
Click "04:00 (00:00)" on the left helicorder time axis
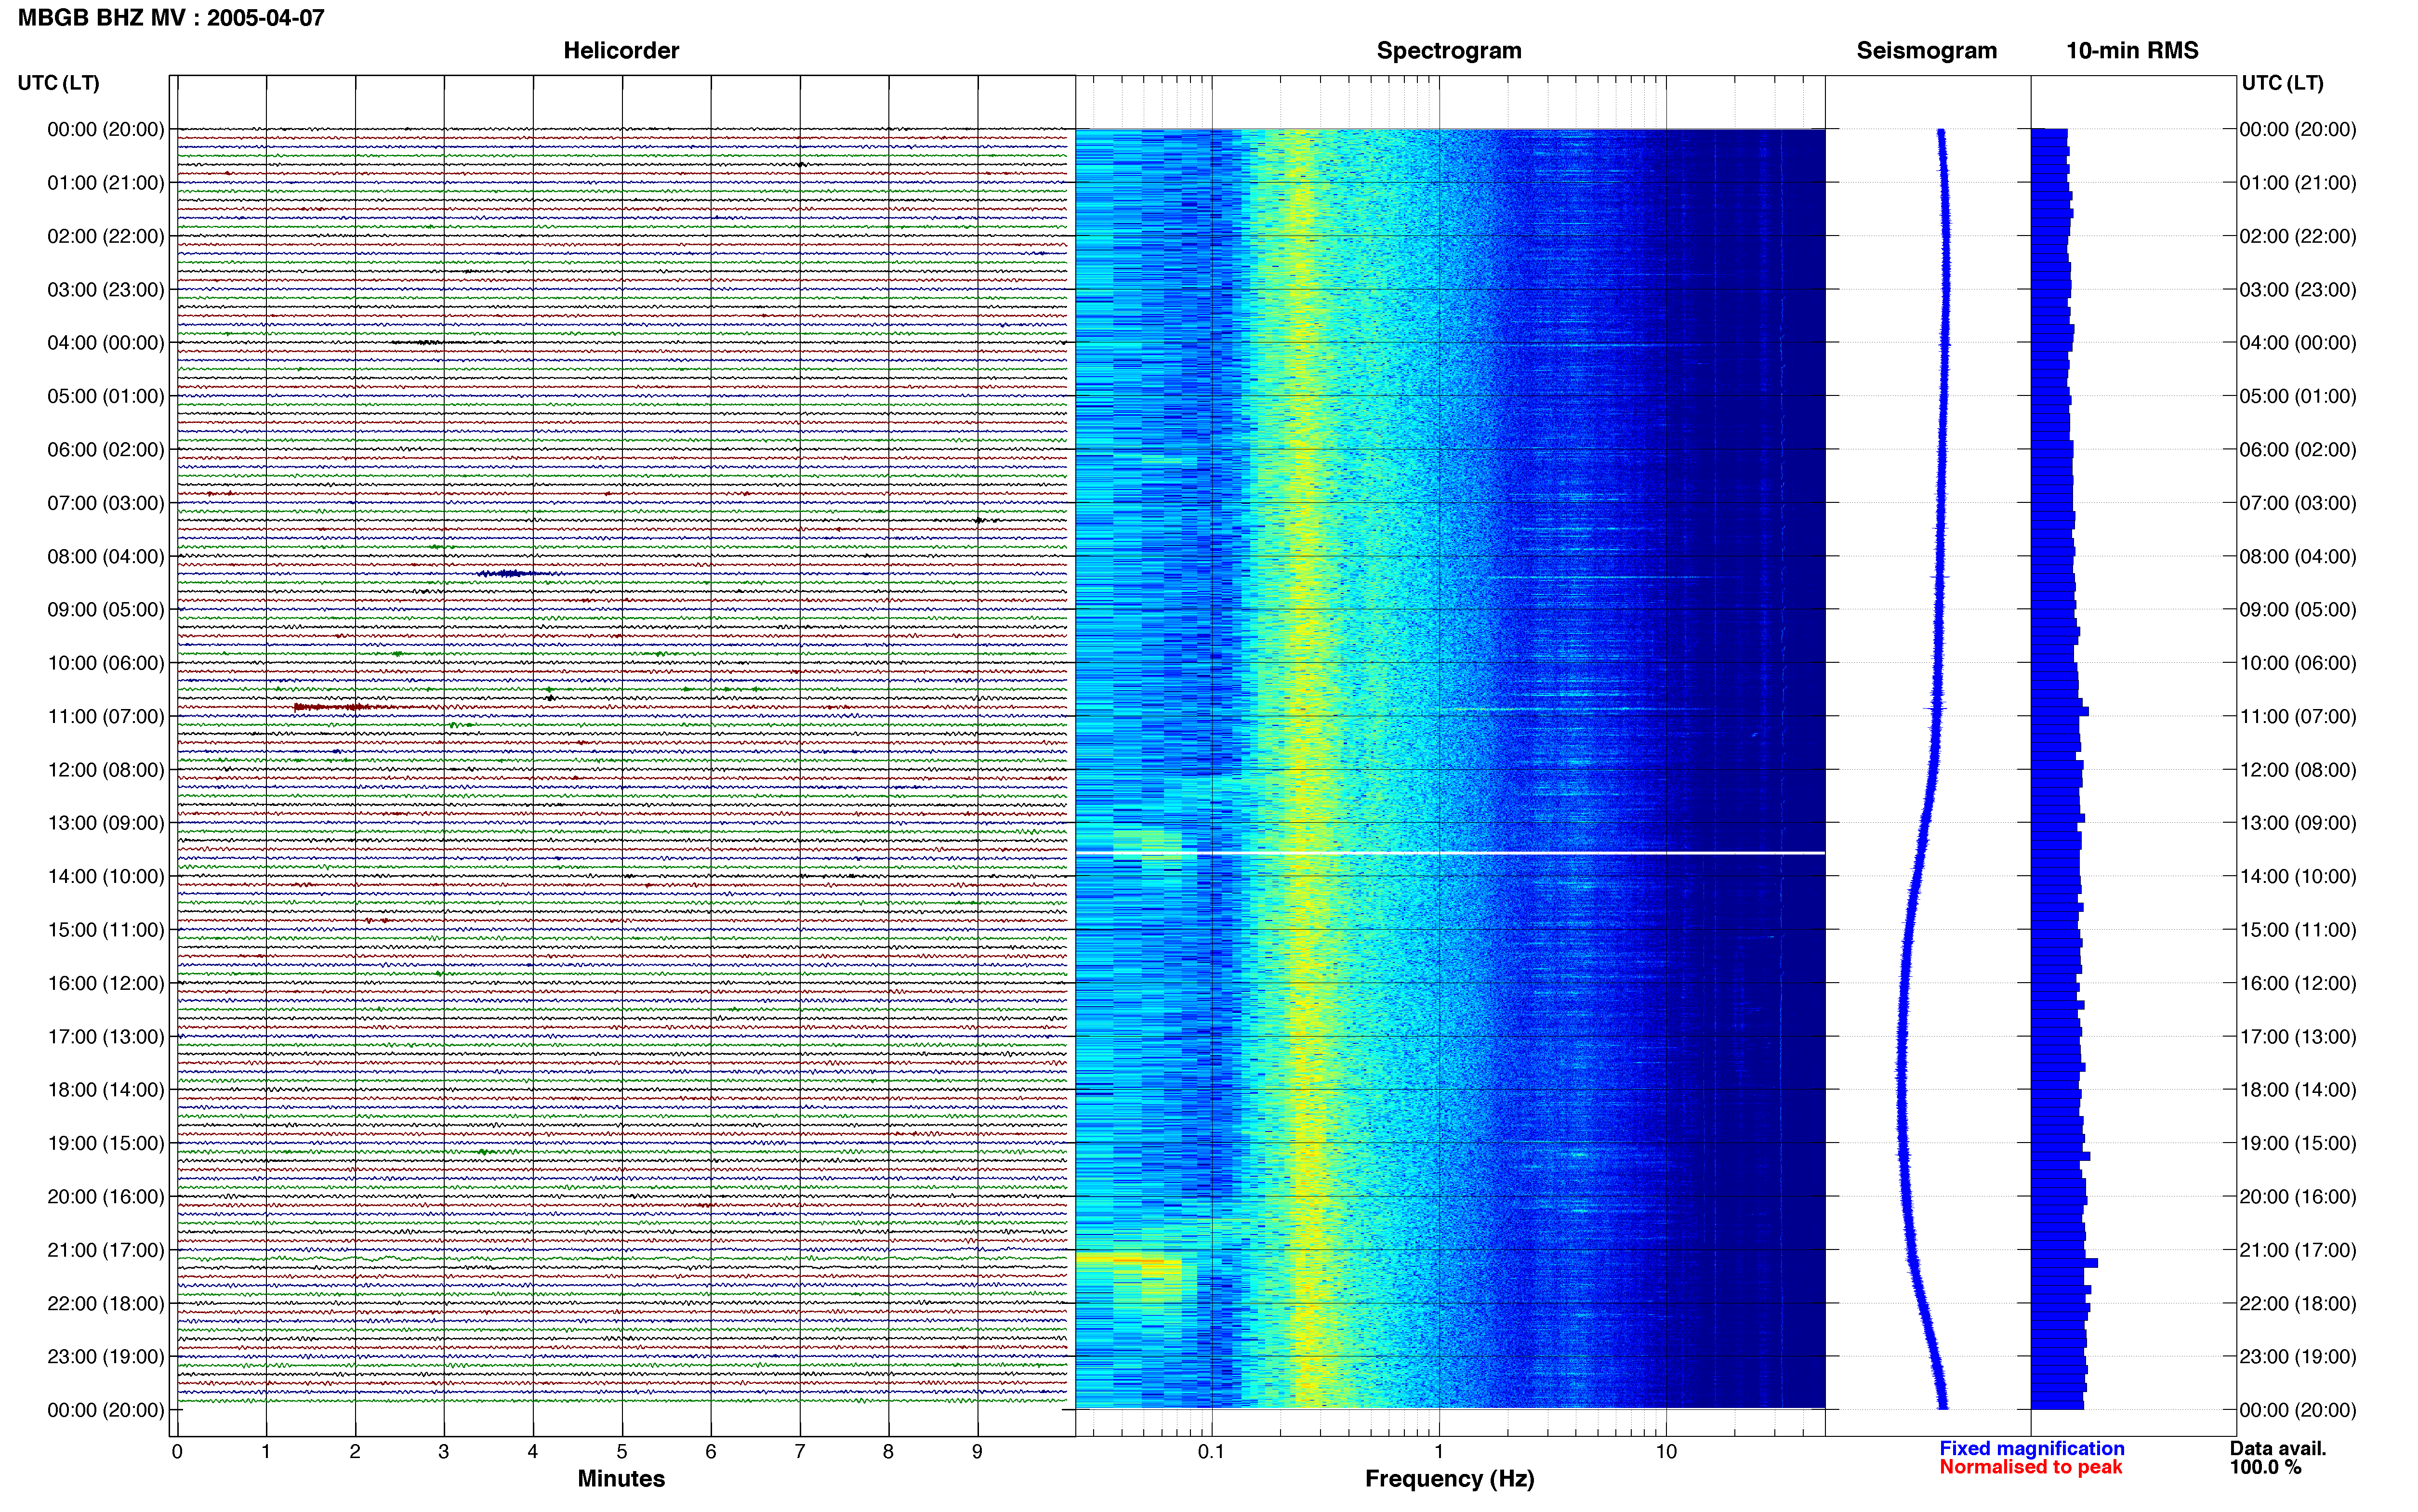(106, 343)
